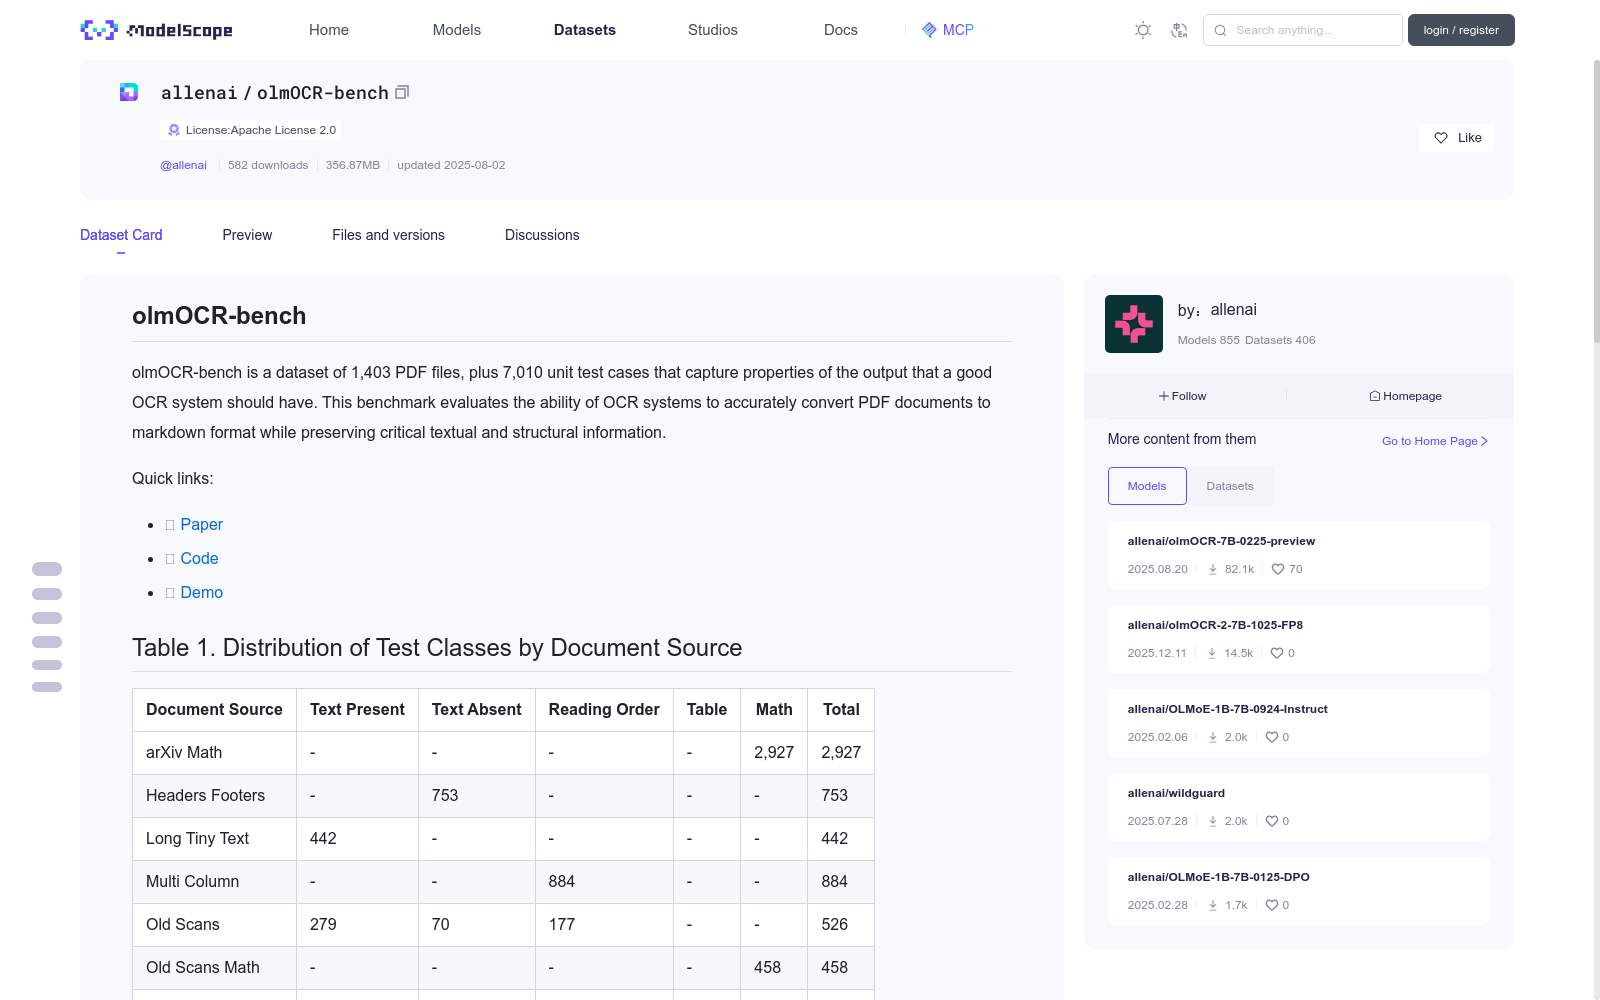Click the login / register button
Image resolution: width=1600 pixels, height=1000 pixels.
tap(1461, 30)
